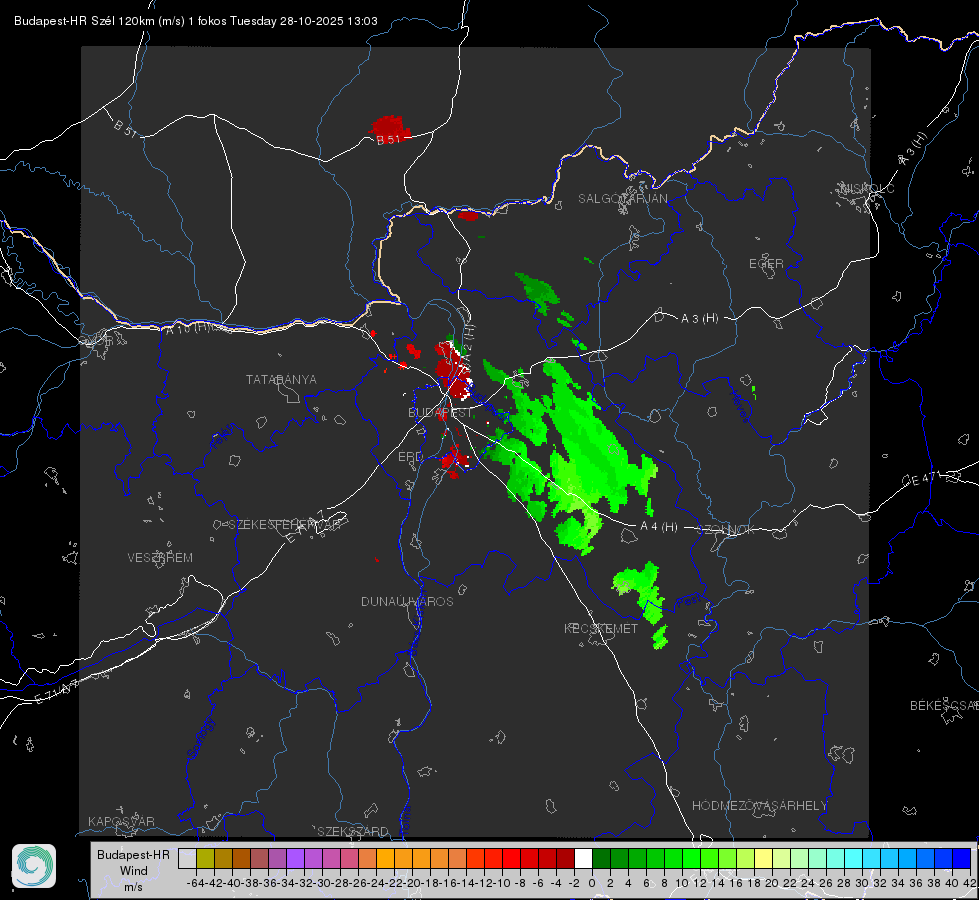Click the SZOLNOK city label
979x900 pixels.
click(x=726, y=530)
